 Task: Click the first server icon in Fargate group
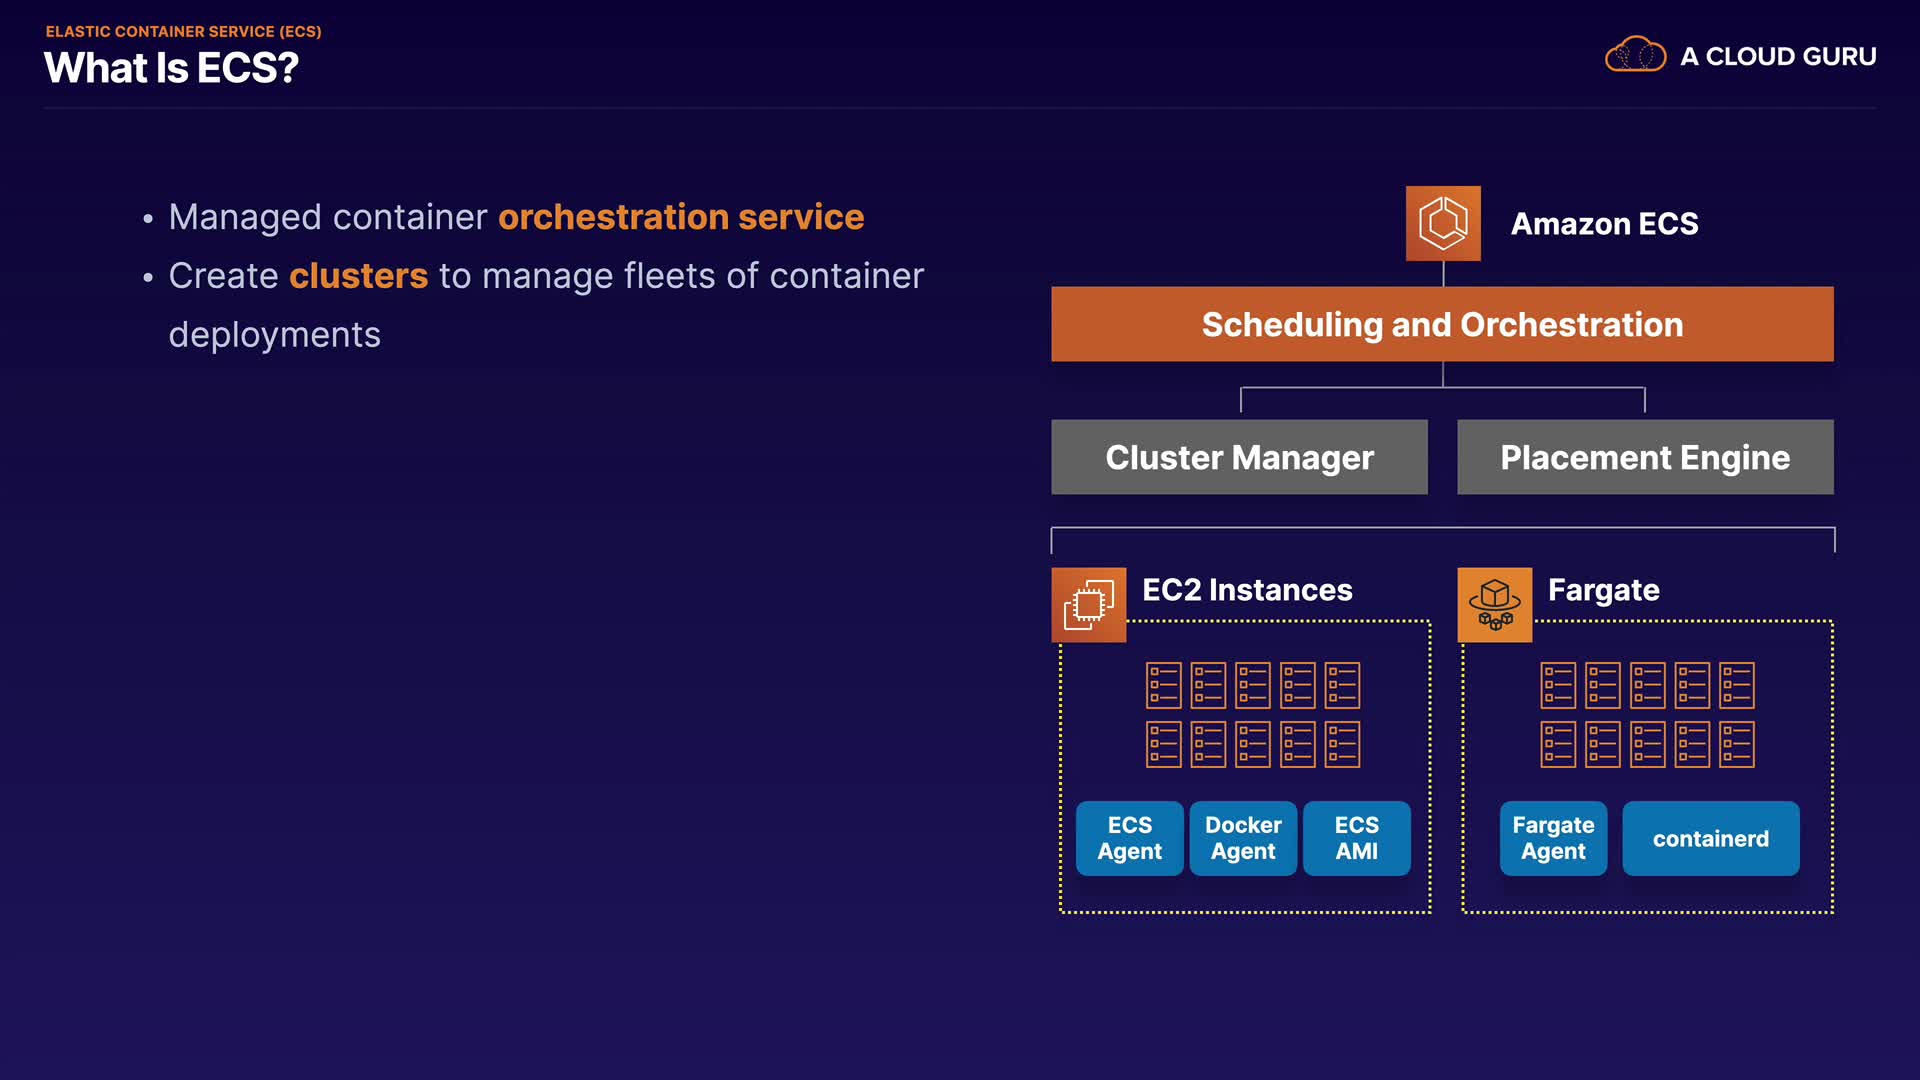click(x=1558, y=685)
